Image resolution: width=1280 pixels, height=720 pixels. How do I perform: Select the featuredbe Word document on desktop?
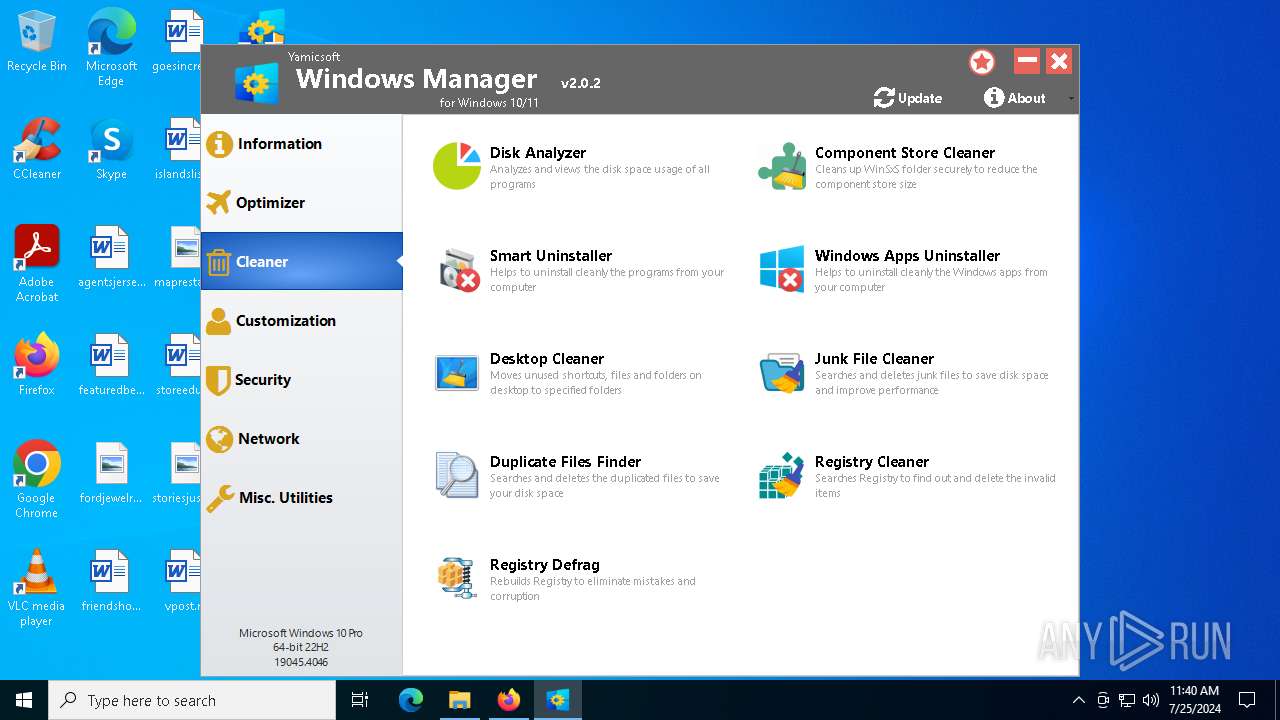111,366
